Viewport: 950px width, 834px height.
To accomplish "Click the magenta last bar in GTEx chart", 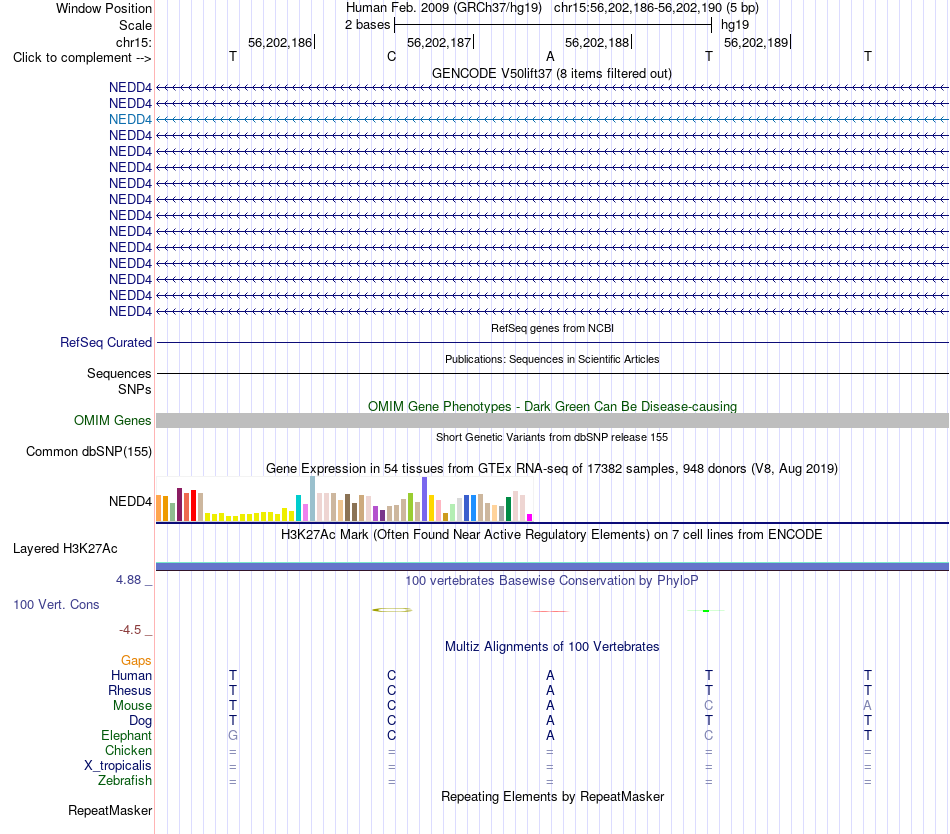I will [530, 517].
